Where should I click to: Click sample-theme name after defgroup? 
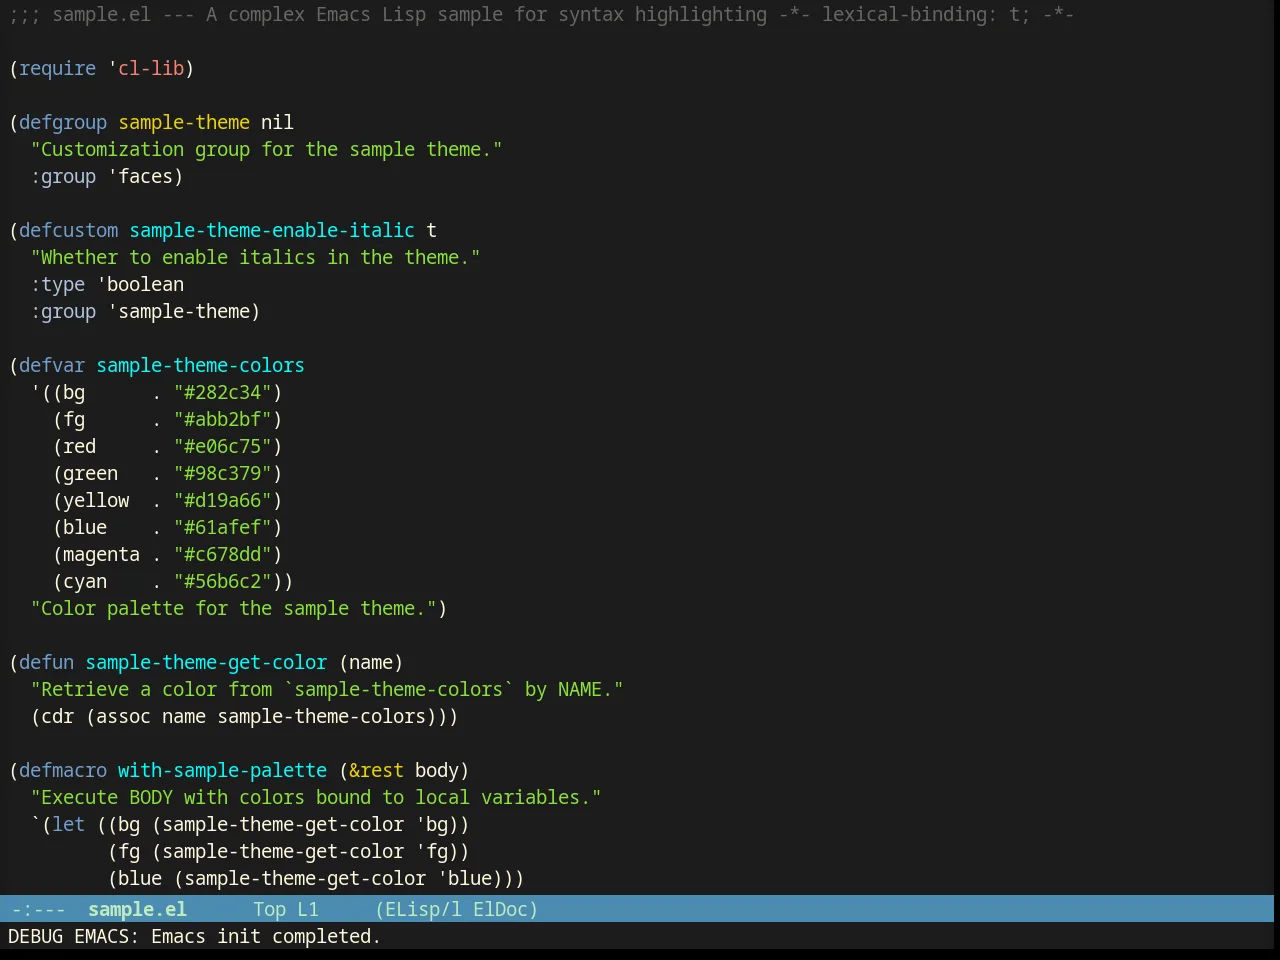tap(184, 122)
